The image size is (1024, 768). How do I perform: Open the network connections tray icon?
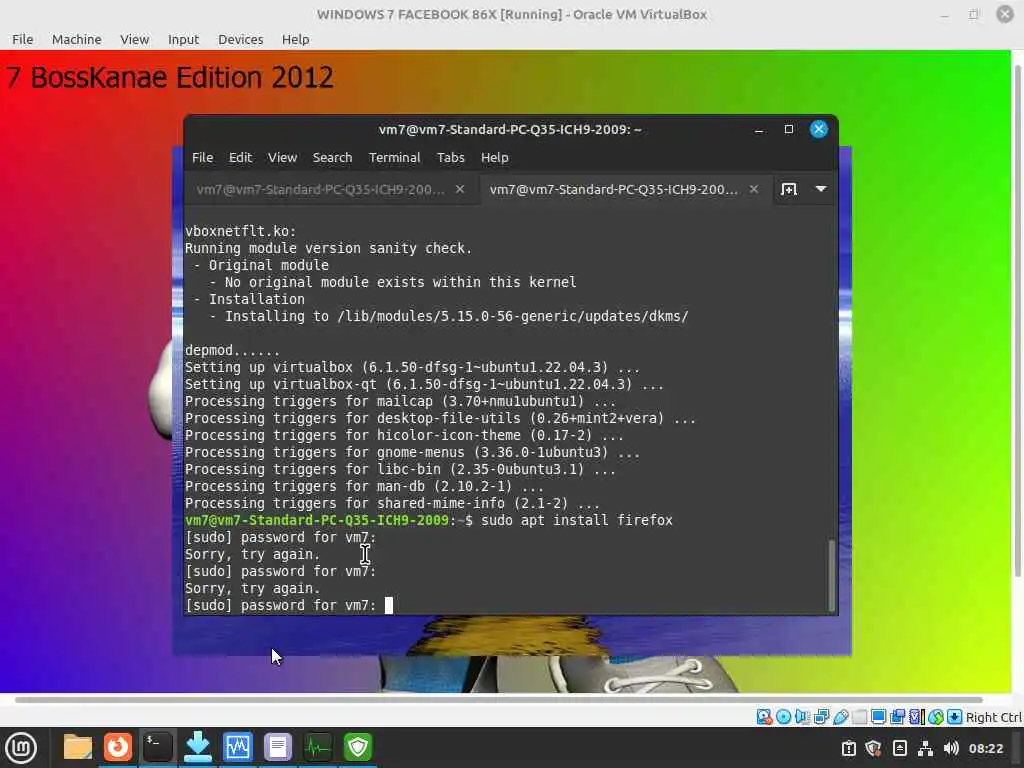coord(925,748)
